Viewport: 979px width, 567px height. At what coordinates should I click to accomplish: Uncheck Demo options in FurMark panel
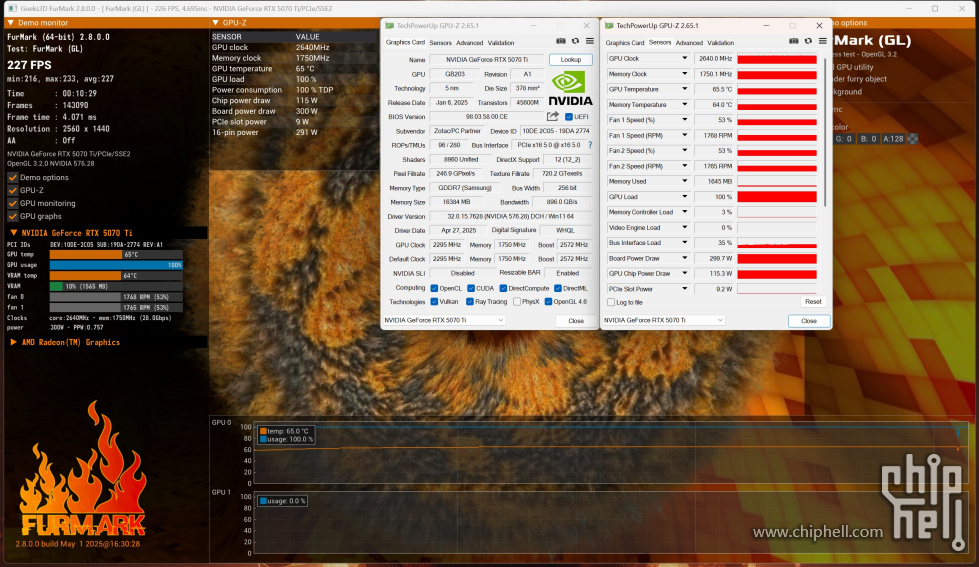(x=12, y=177)
